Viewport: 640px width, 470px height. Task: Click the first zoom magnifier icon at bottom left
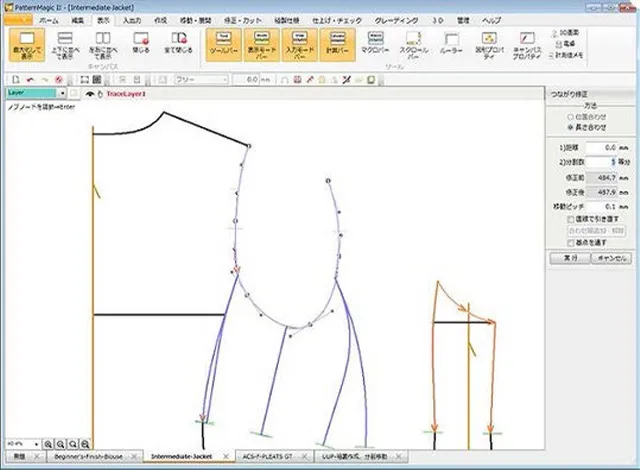47,441
